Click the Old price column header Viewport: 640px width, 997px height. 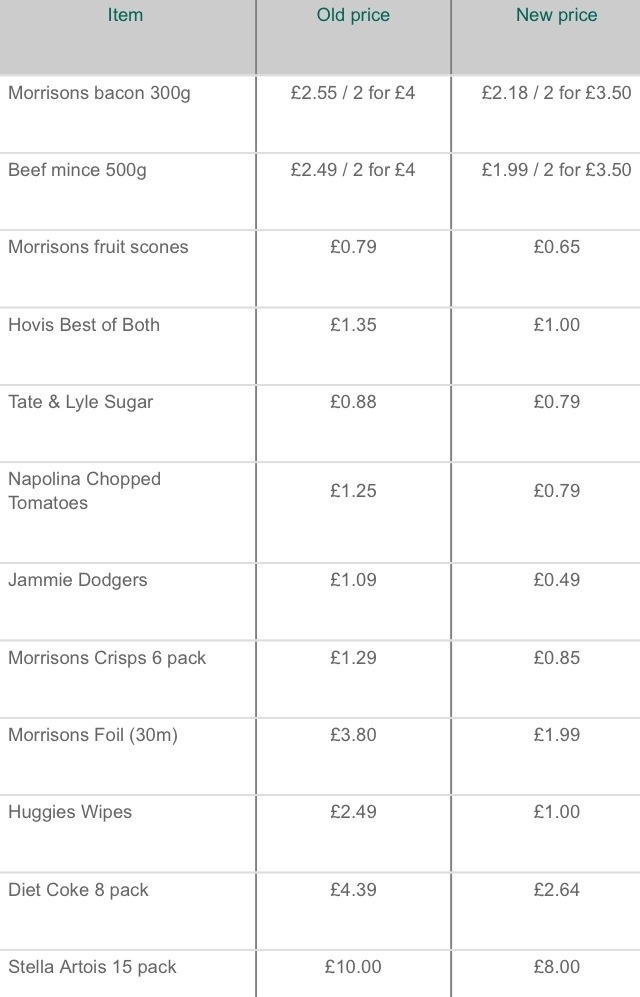coord(353,15)
